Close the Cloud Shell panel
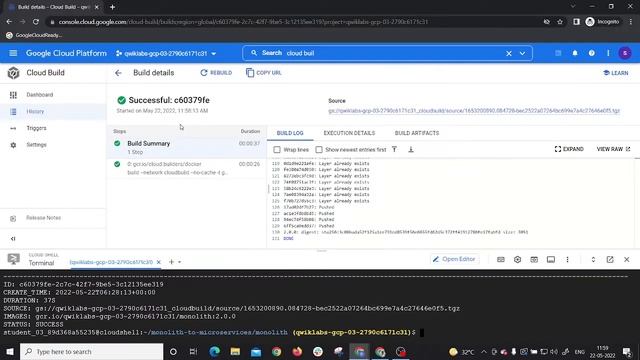This screenshot has width=640, height=360. click(x=627, y=260)
